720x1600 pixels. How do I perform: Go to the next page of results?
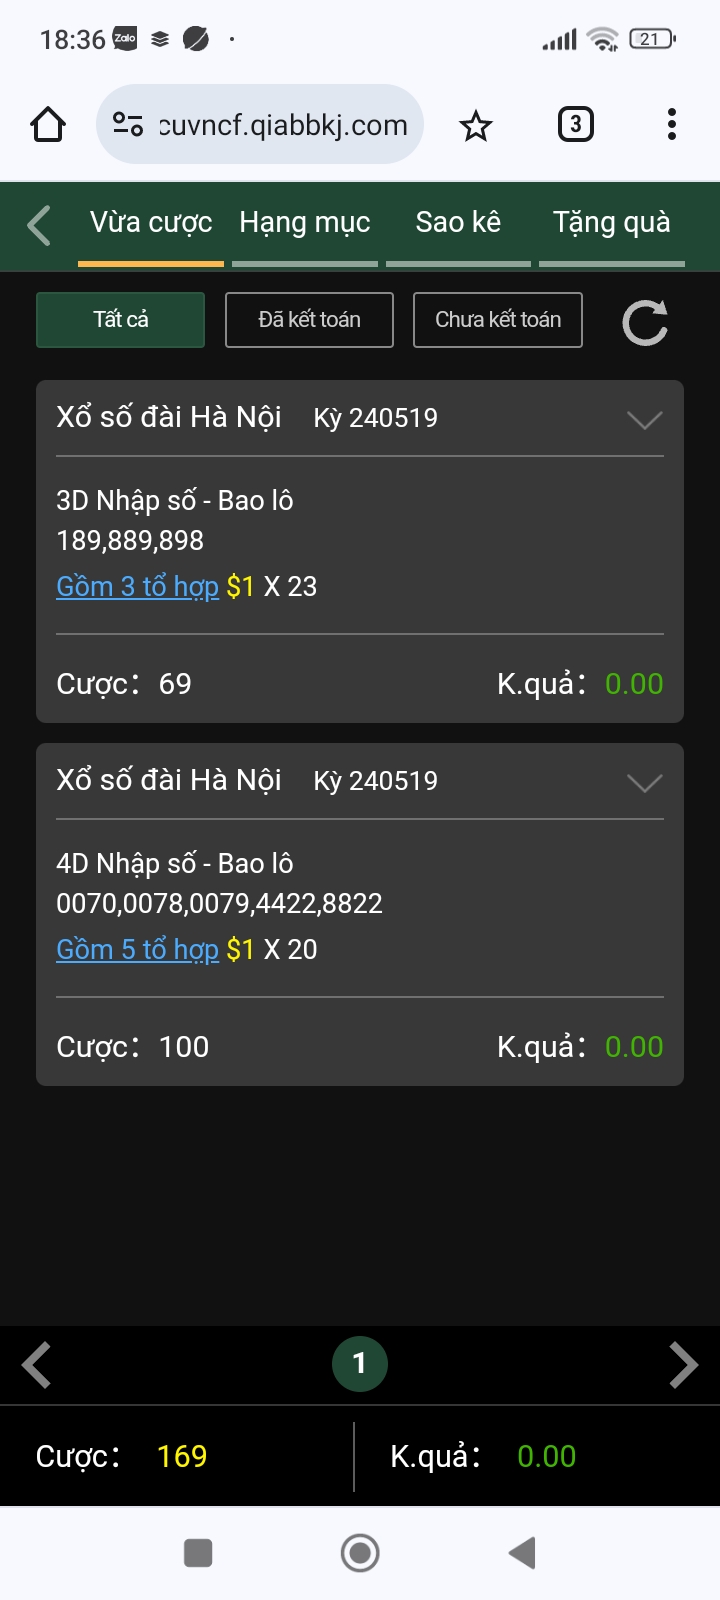683,1365
